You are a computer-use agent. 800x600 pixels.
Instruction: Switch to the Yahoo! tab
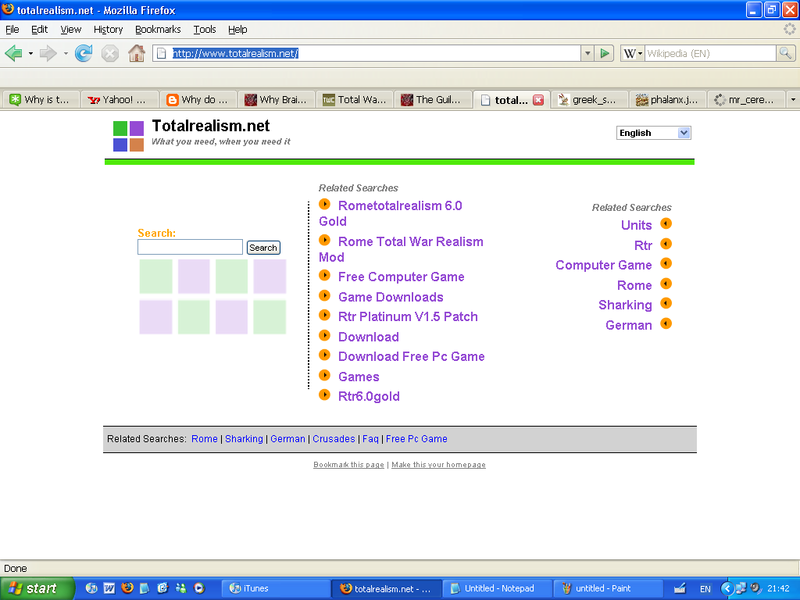(120, 100)
